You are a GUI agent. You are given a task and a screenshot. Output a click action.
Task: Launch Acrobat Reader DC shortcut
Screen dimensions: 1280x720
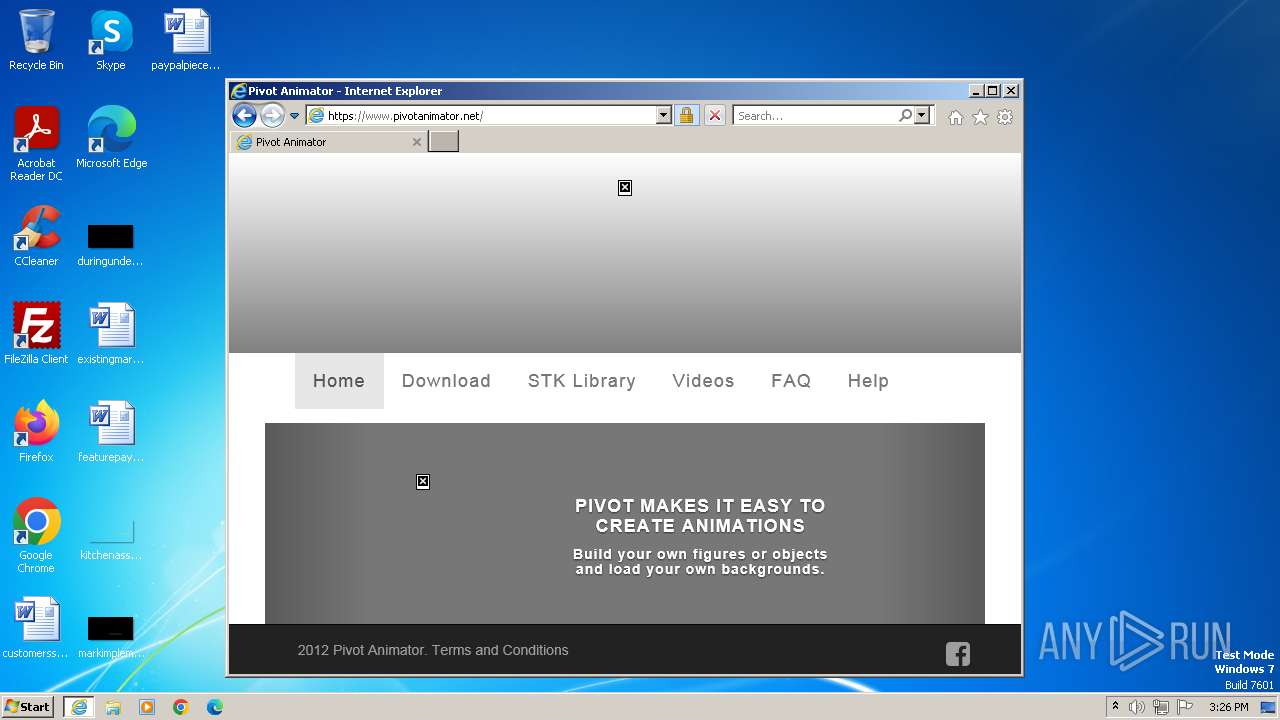pos(36,145)
